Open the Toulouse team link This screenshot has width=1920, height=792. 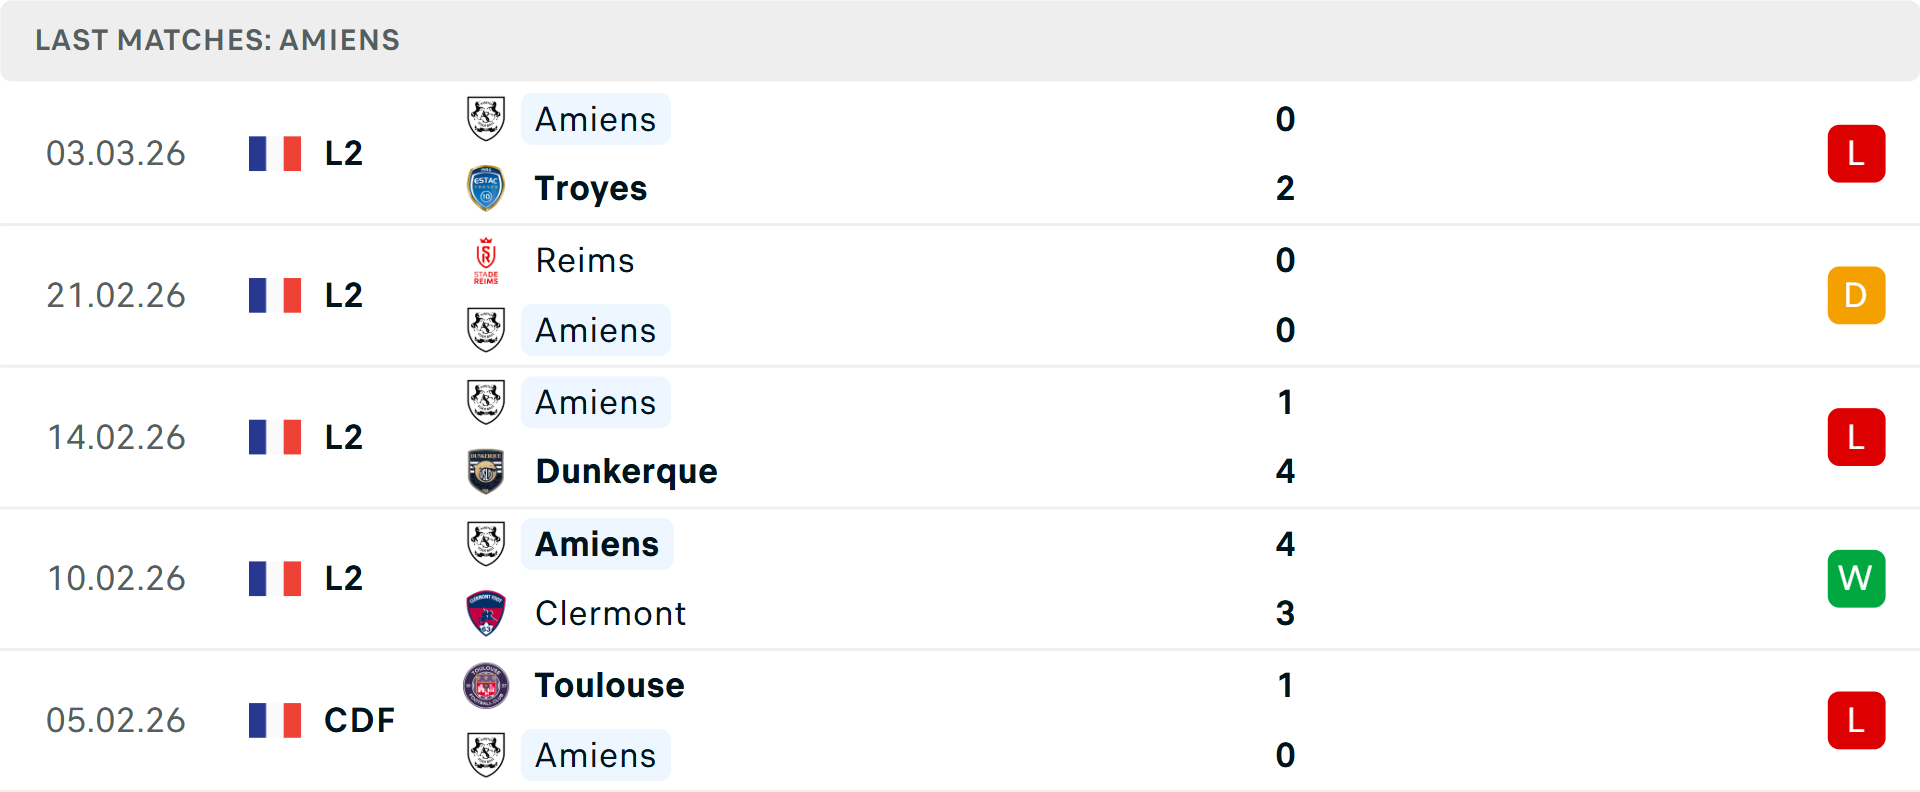[609, 686]
